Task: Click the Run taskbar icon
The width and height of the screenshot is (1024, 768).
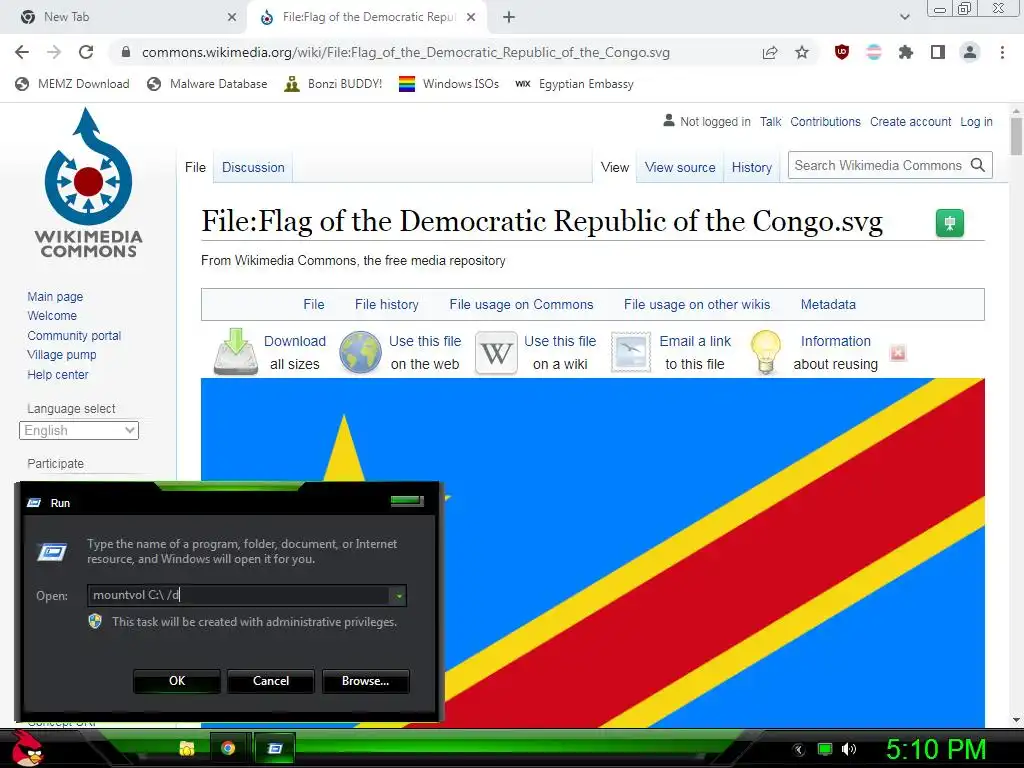Action: (275, 748)
